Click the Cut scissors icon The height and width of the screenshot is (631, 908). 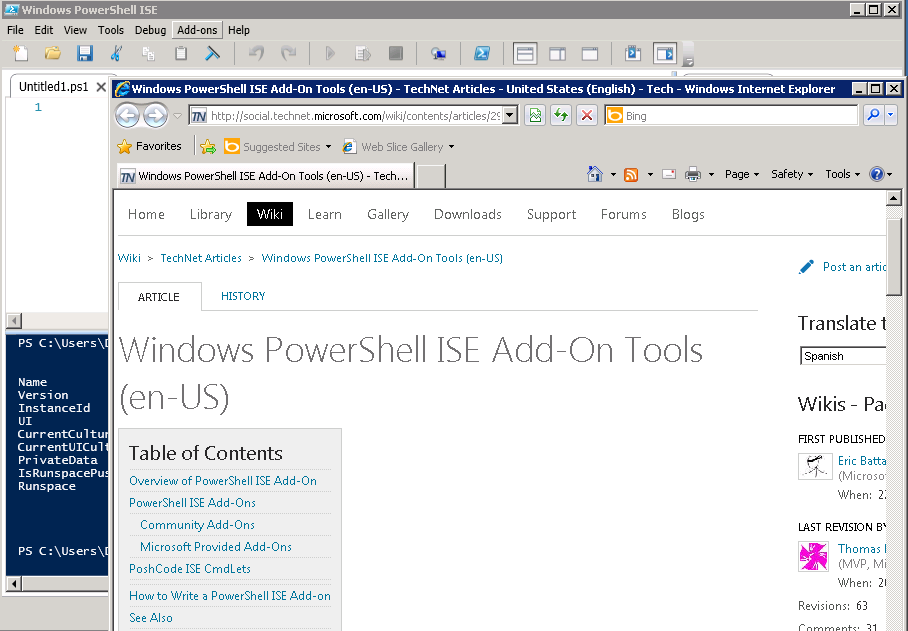(117, 53)
